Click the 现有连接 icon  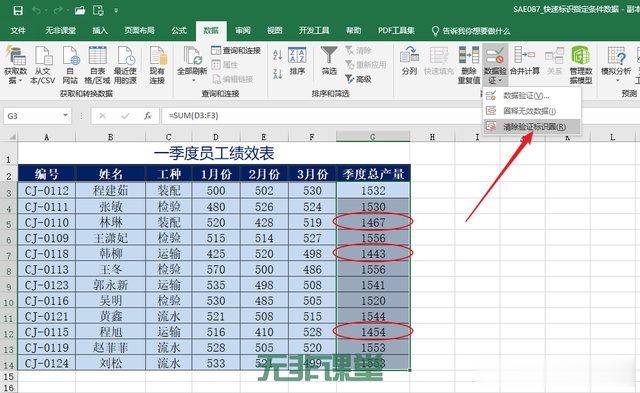(x=157, y=65)
